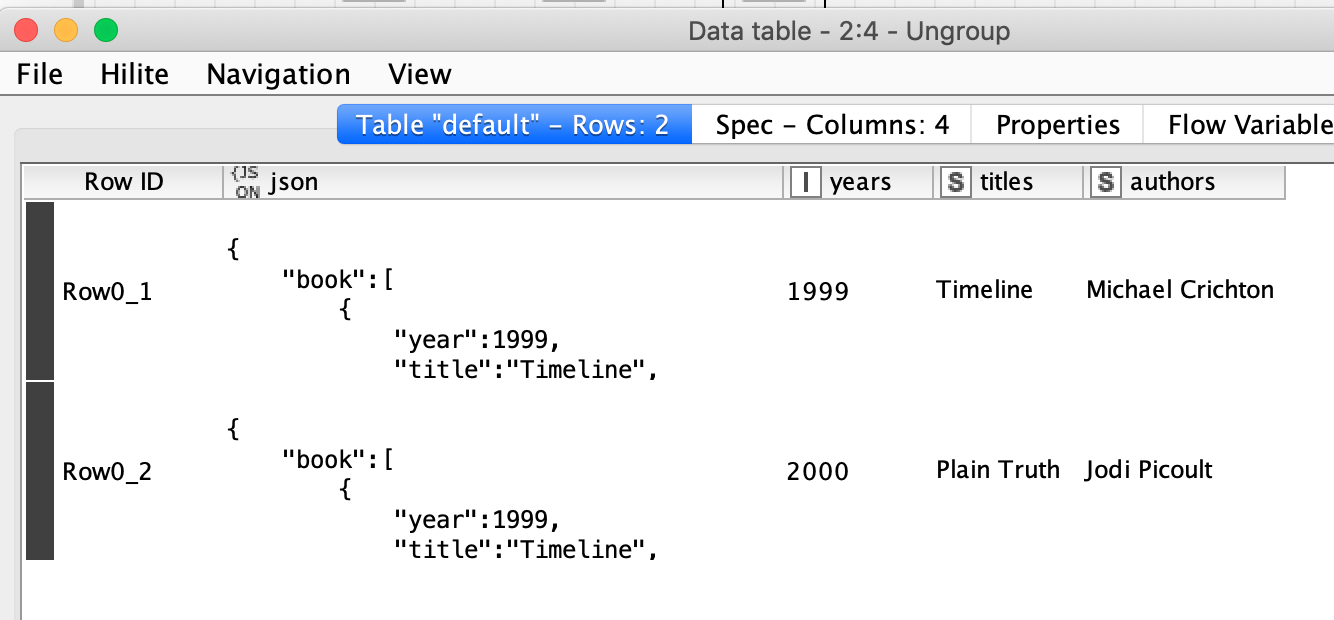The image size is (1334, 620).
Task: Click the JSON type icon in json header
Action: [x=247, y=182]
